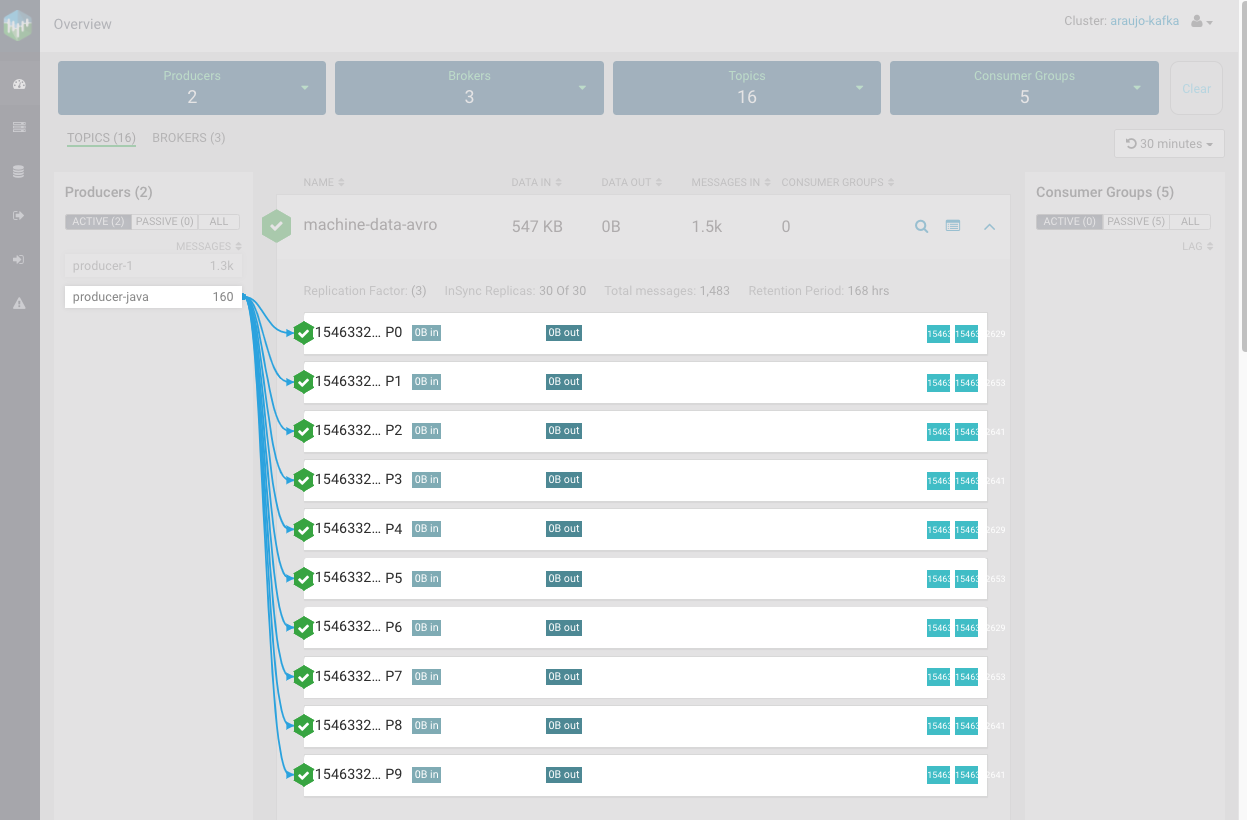
Task: Open the 30 minutes time range dropdown
Action: pos(1169,144)
